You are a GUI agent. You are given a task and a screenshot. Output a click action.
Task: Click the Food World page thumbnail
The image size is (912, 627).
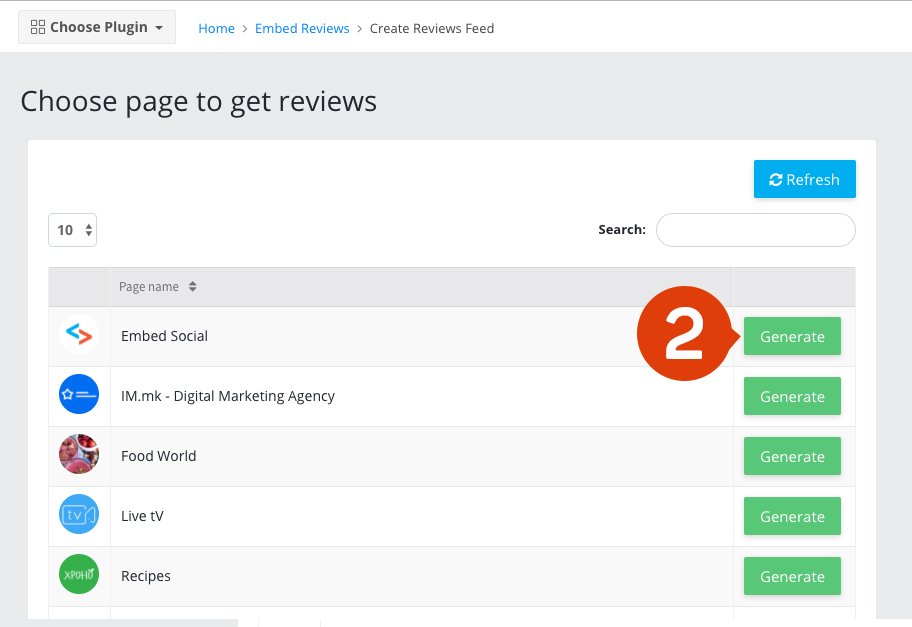click(79, 454)
